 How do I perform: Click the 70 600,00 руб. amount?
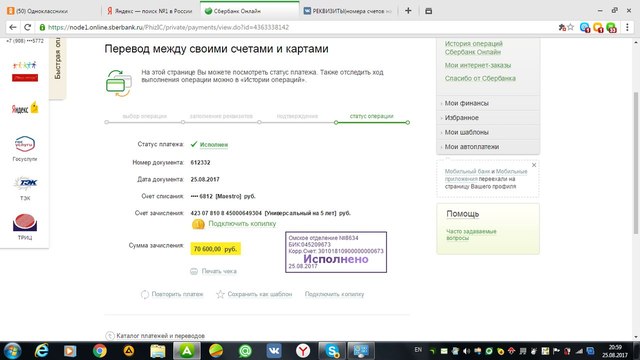click(x=216, y=249)
